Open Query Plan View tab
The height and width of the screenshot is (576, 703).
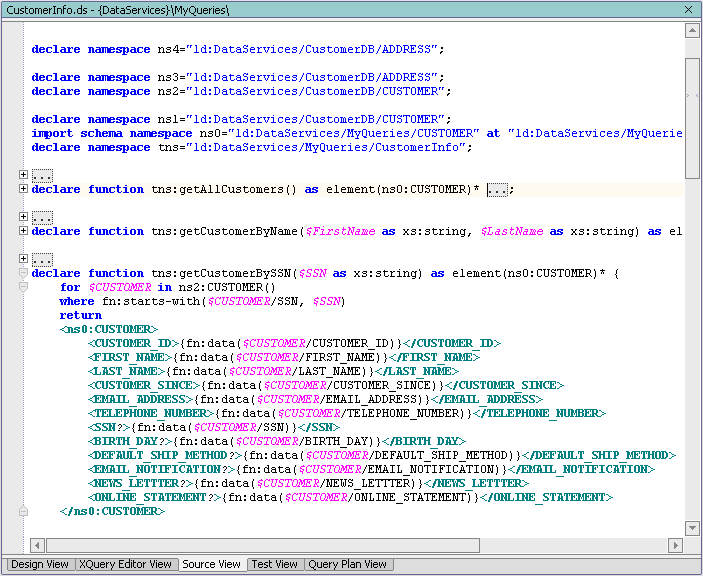pyautogui.click(x=347, y=564)
